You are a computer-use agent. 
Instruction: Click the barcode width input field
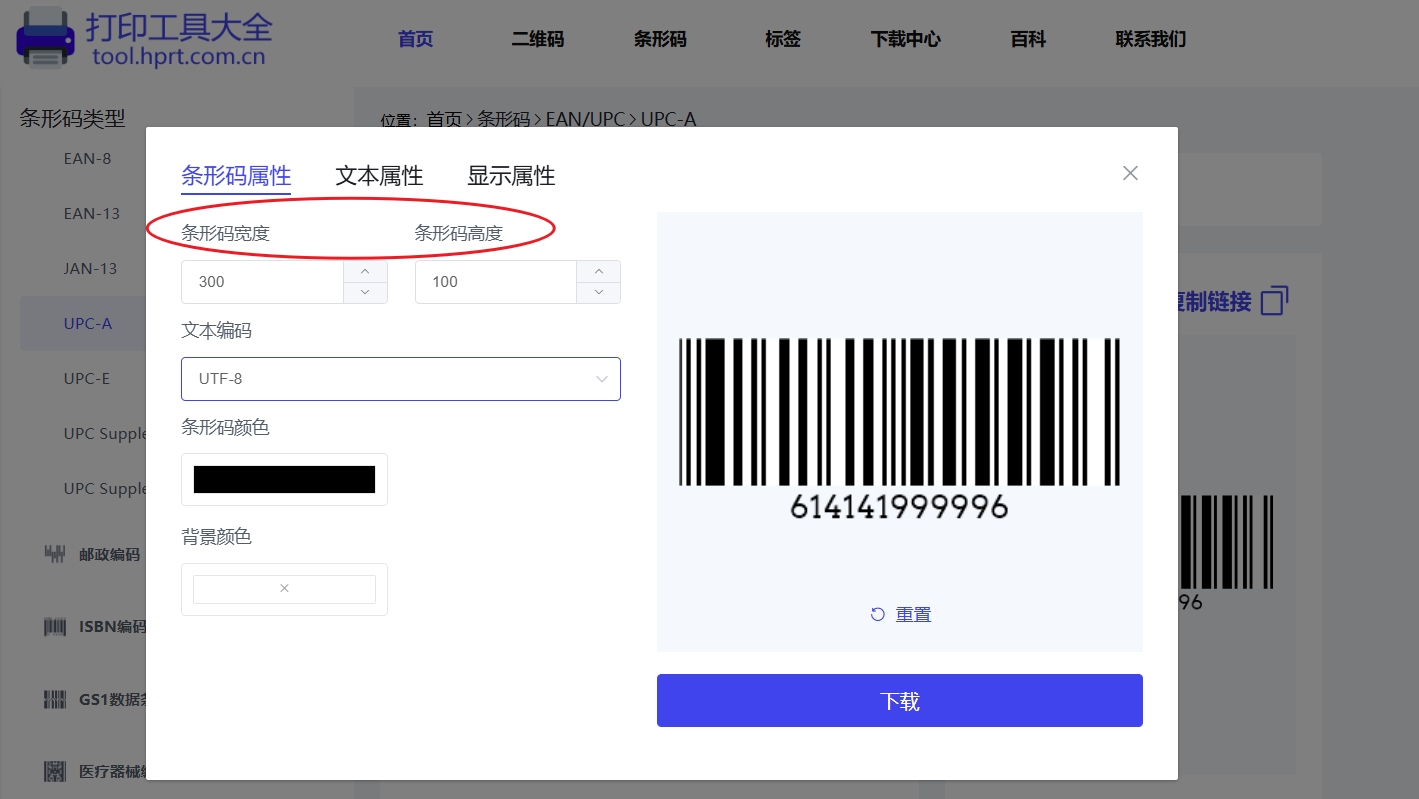262,282
